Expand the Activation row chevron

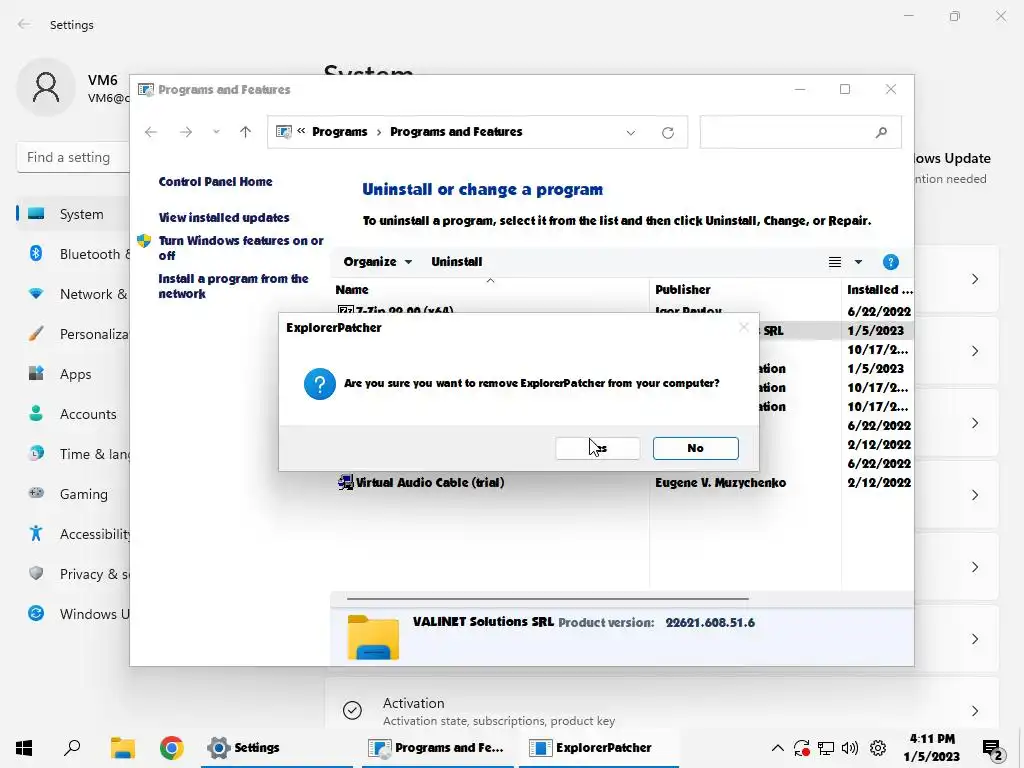pos(974,711)
